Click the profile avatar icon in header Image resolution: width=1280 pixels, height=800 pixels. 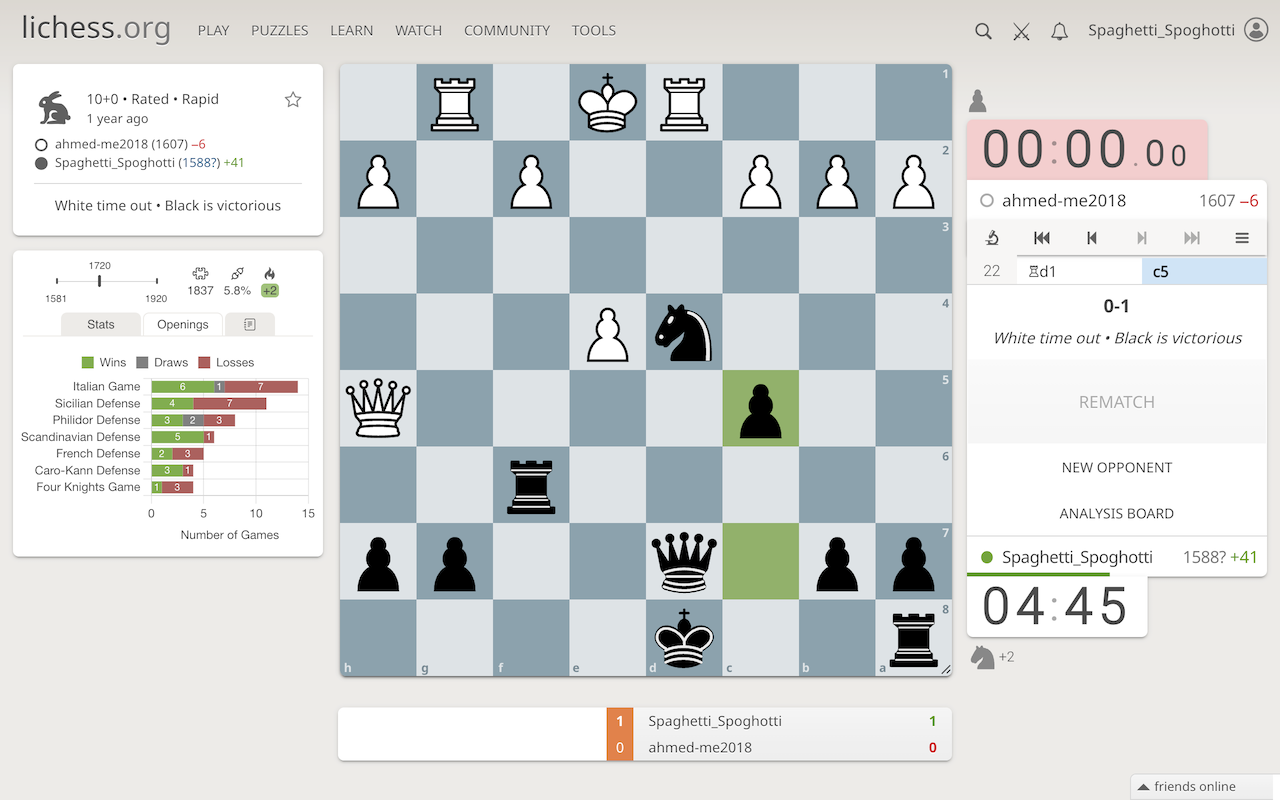point(1256,30)
